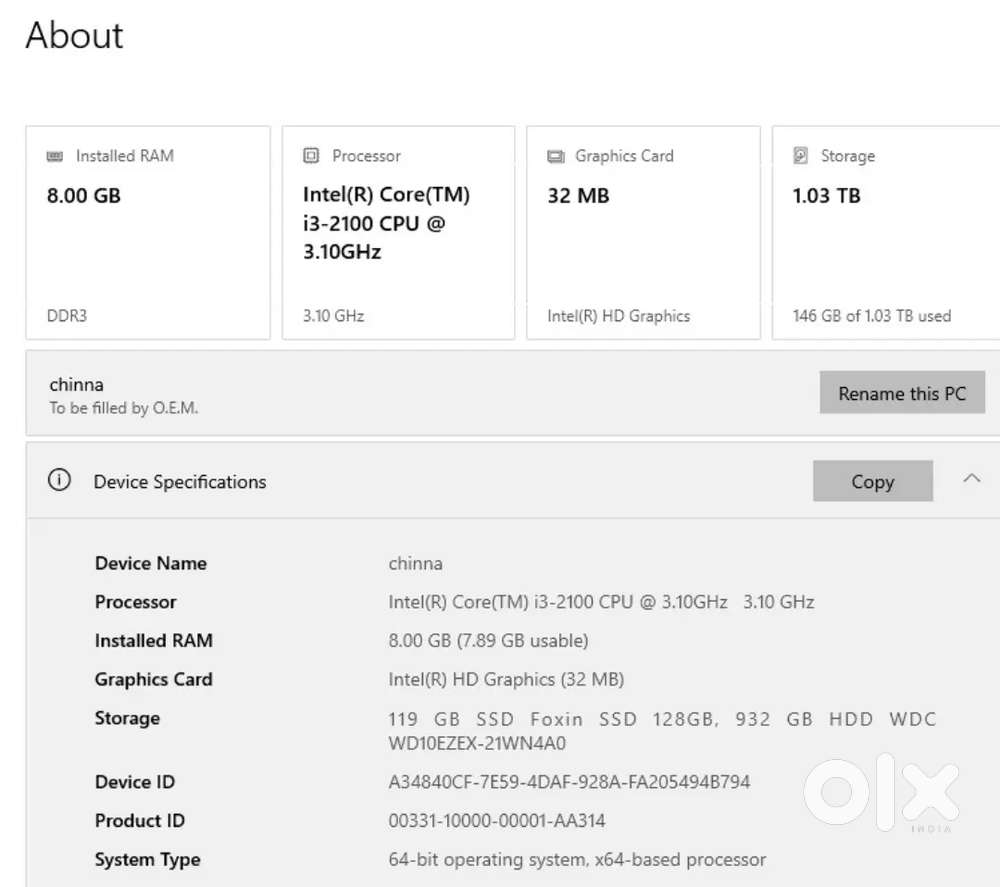
Task: Collapse the Device Specifications section chevron
Action: 971,479
